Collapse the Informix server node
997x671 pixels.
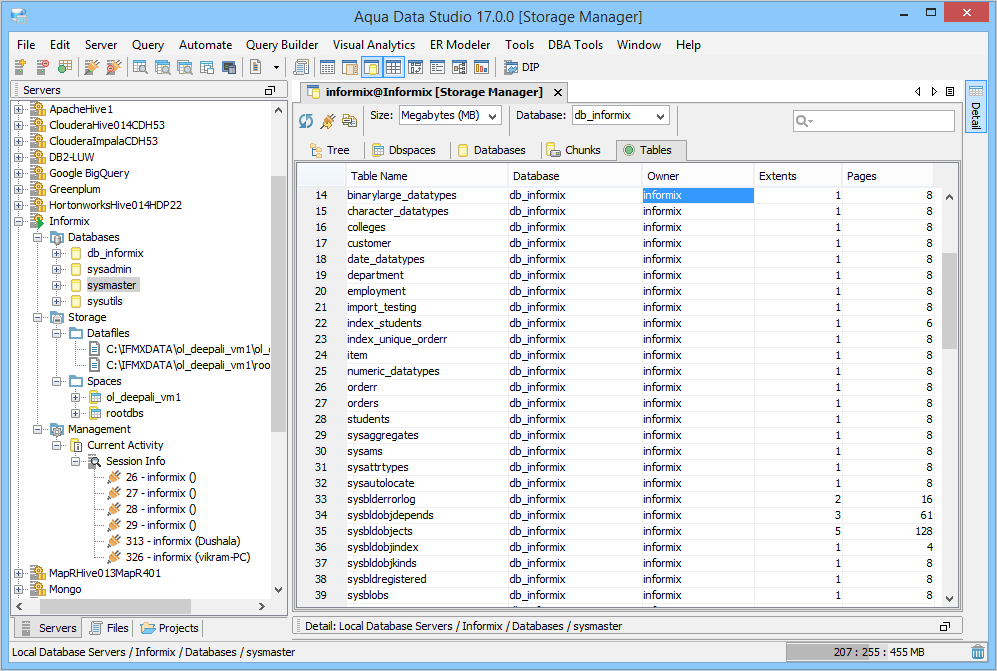[18, 221]
